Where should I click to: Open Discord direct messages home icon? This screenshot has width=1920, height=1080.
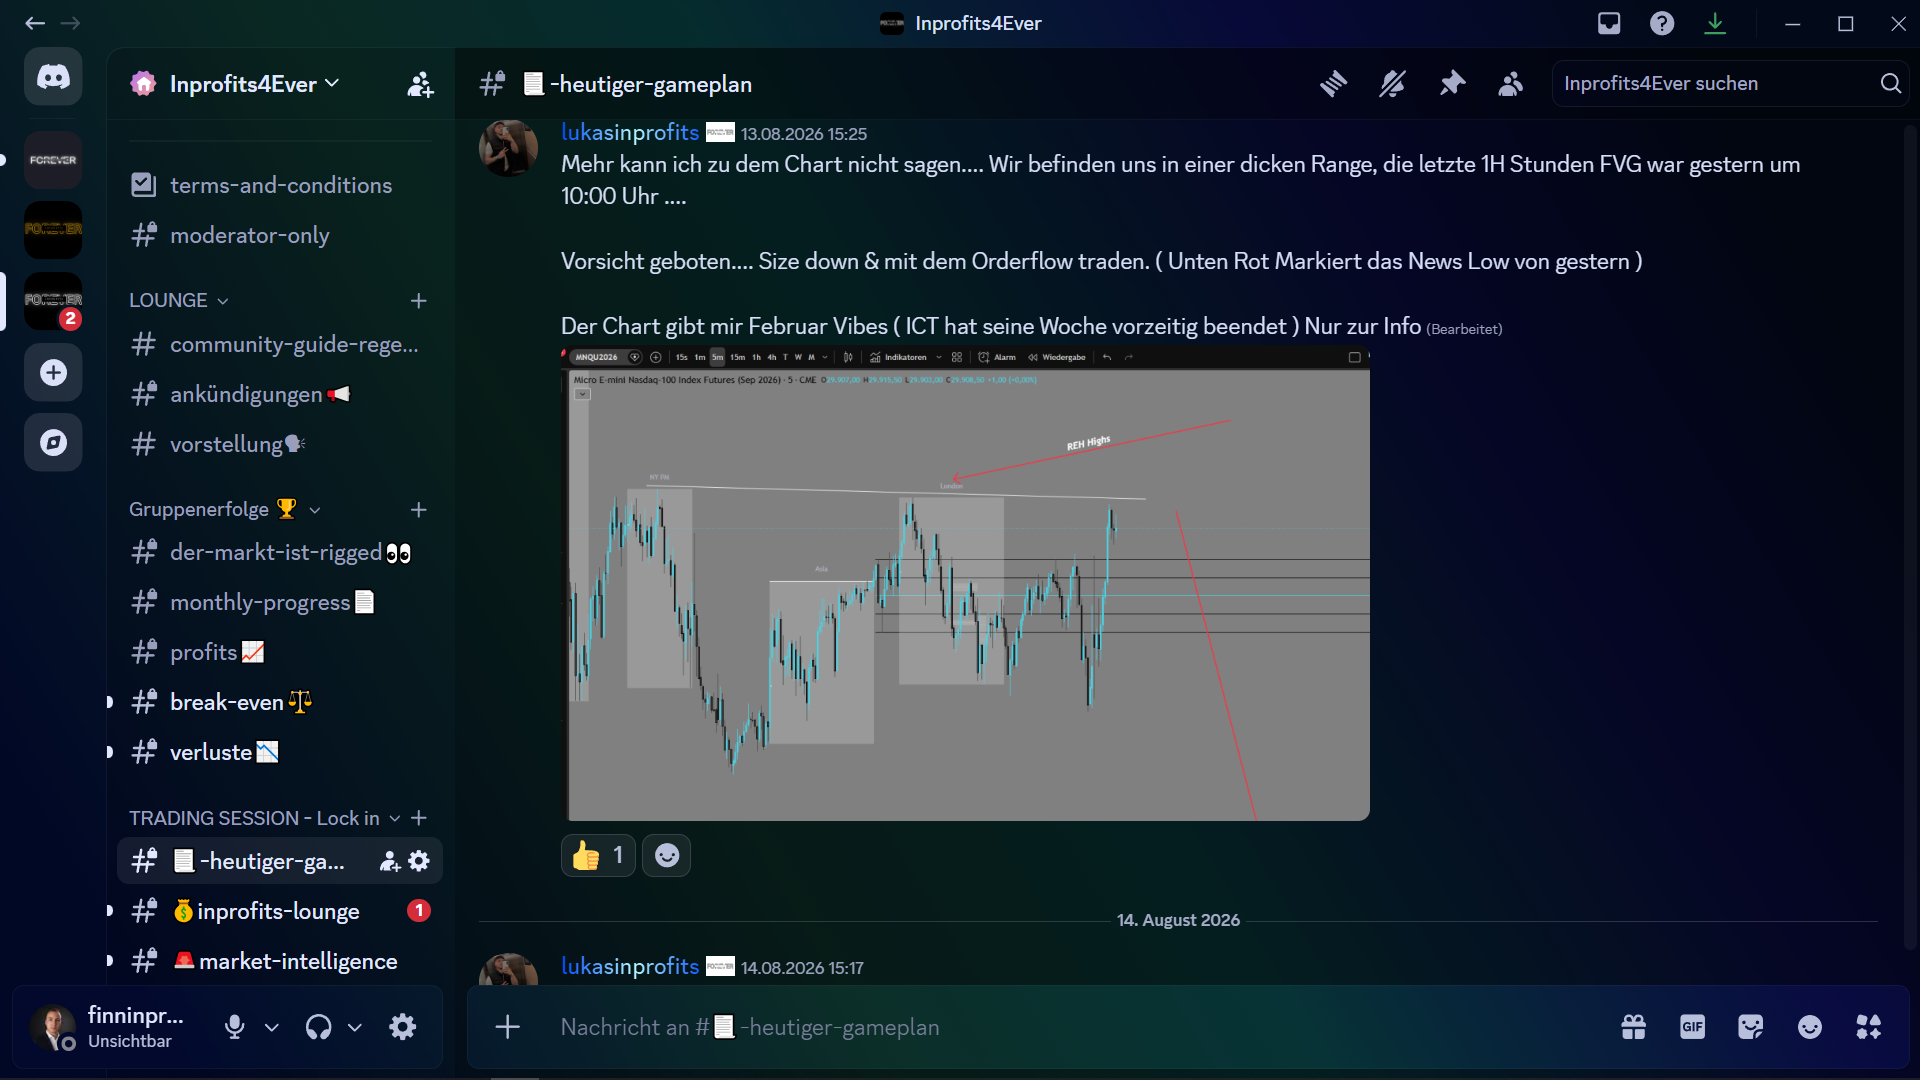pos(53,77)
